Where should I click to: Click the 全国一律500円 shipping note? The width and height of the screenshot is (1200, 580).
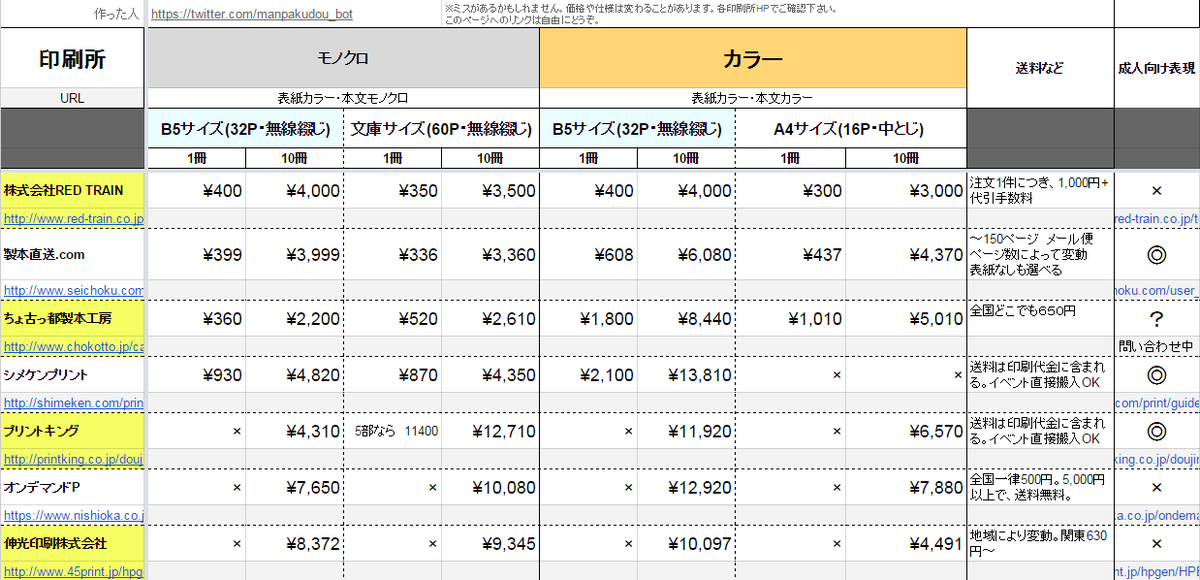[x=1040, y=487]
